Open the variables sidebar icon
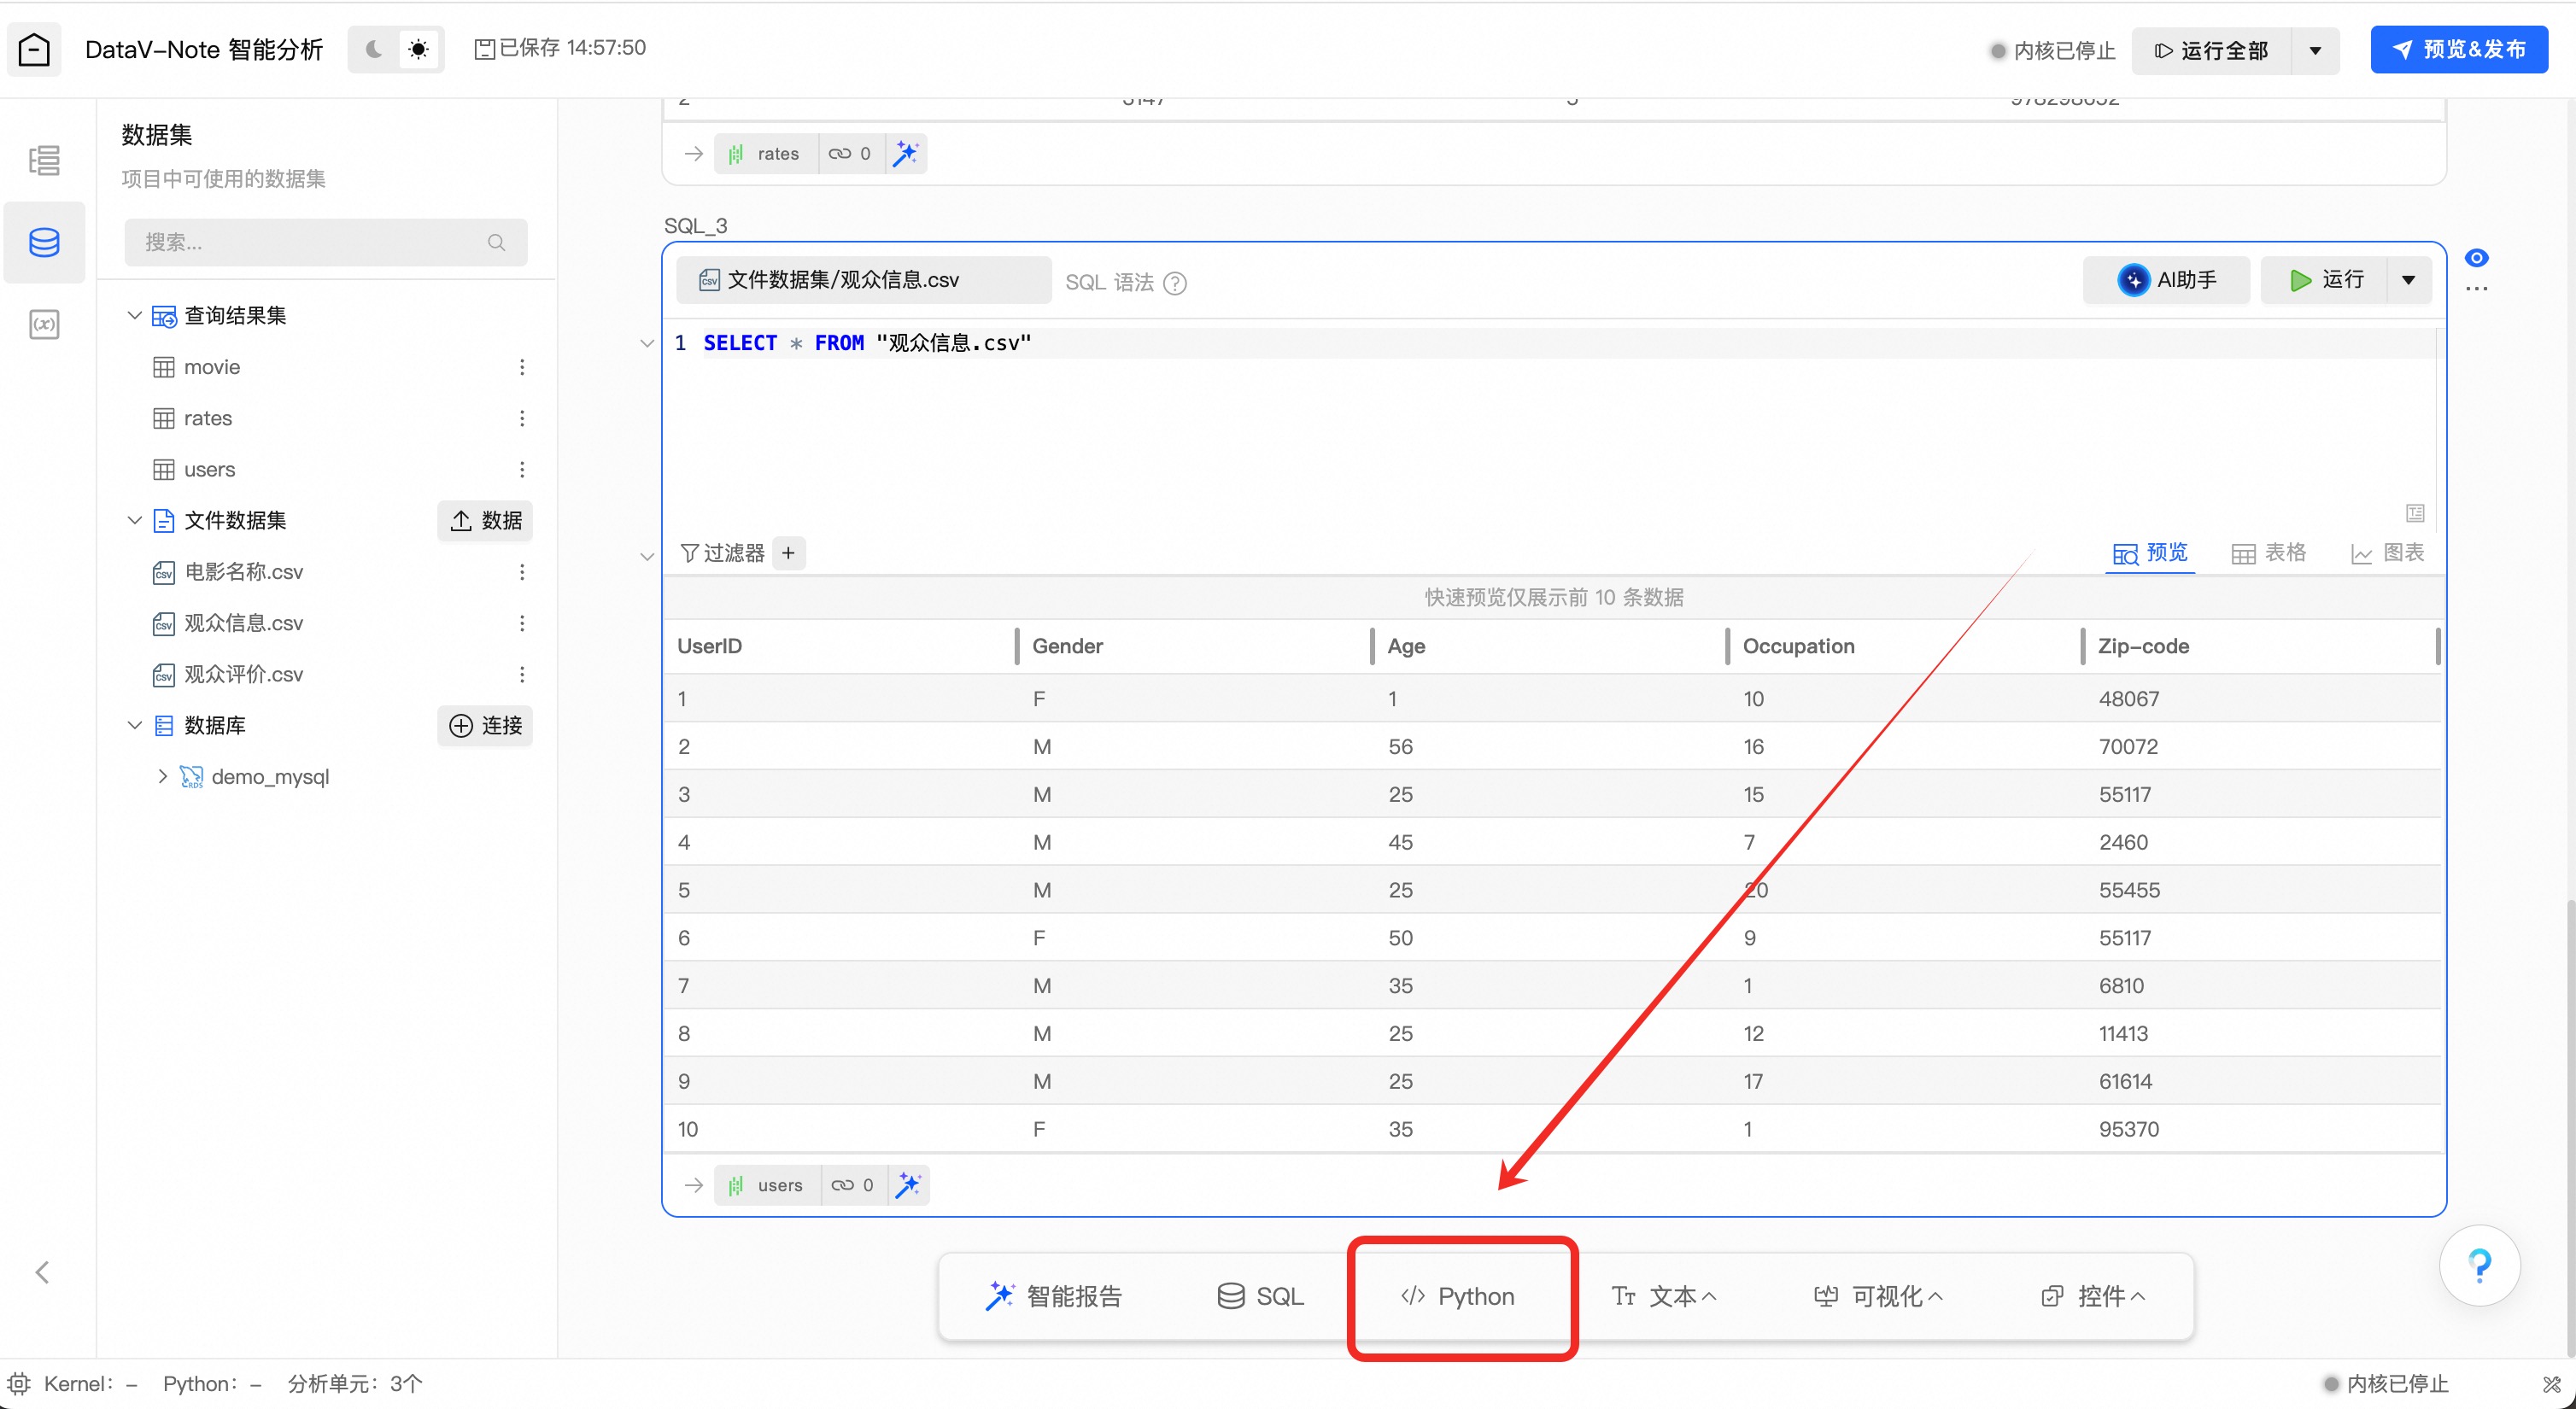 pos(44,324)
